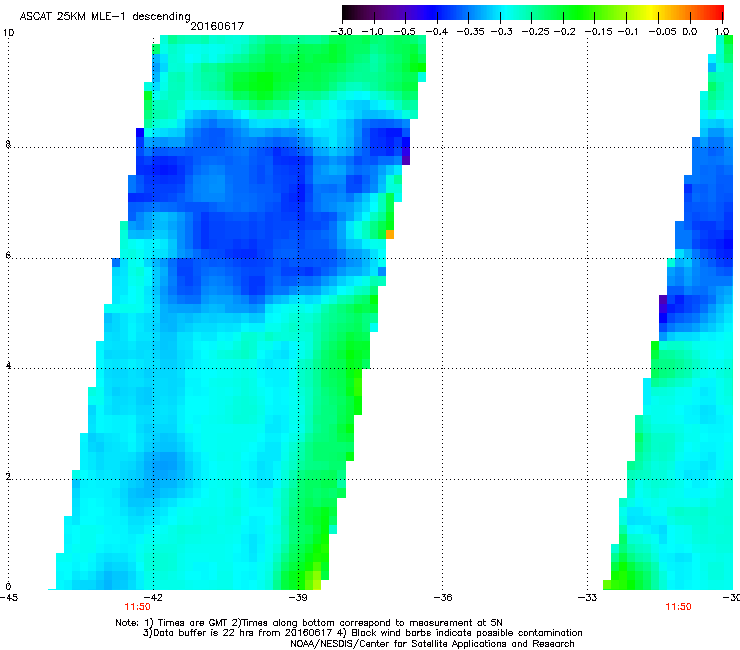Click the NOAA/NESDIS credit line

tap(432, 644)
